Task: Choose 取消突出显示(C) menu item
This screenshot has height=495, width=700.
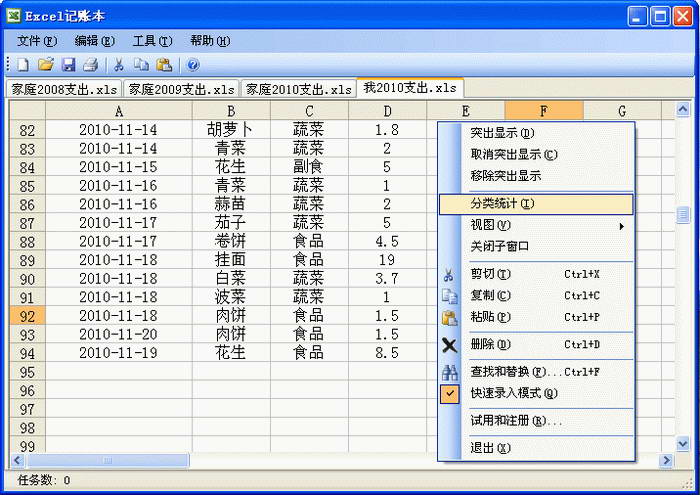Action: pyautogui.click(x=536, y=154)
